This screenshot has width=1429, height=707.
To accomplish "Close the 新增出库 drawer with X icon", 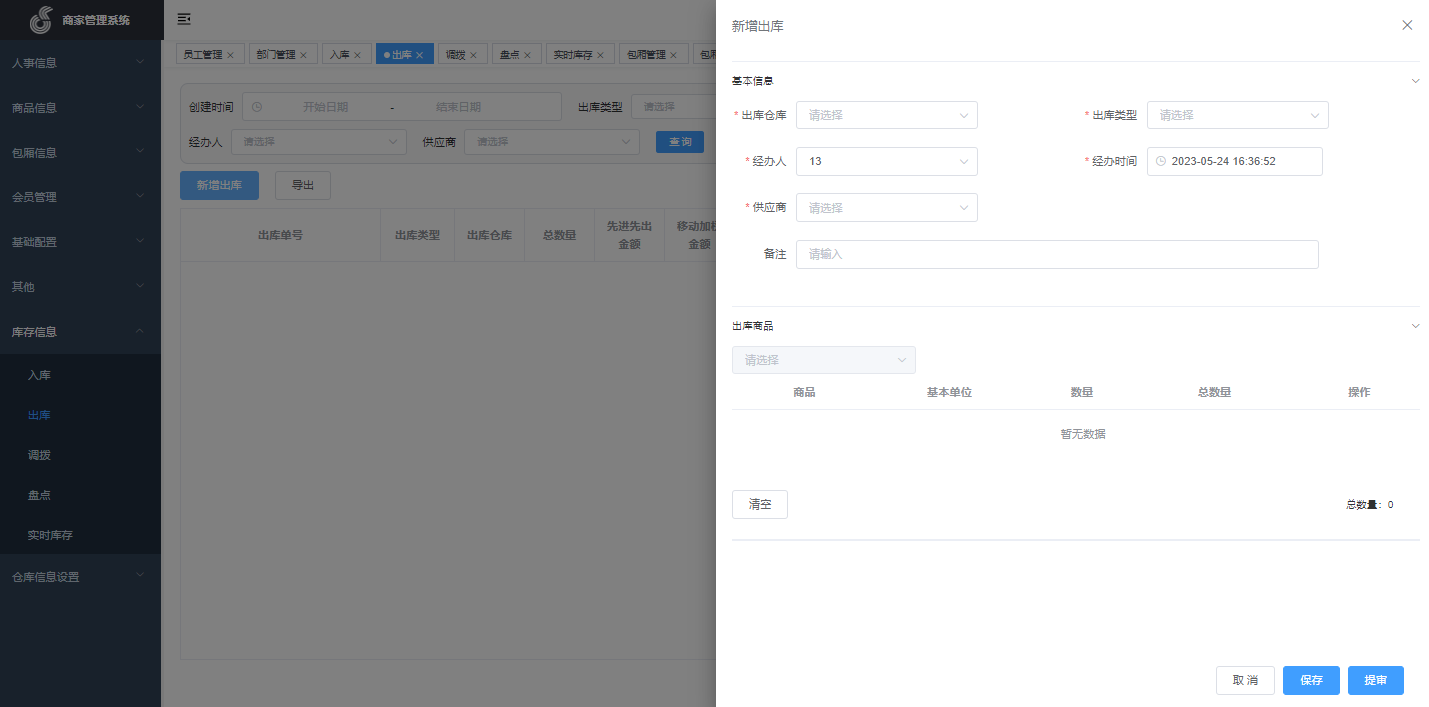I will click(x=1407, y=26).
